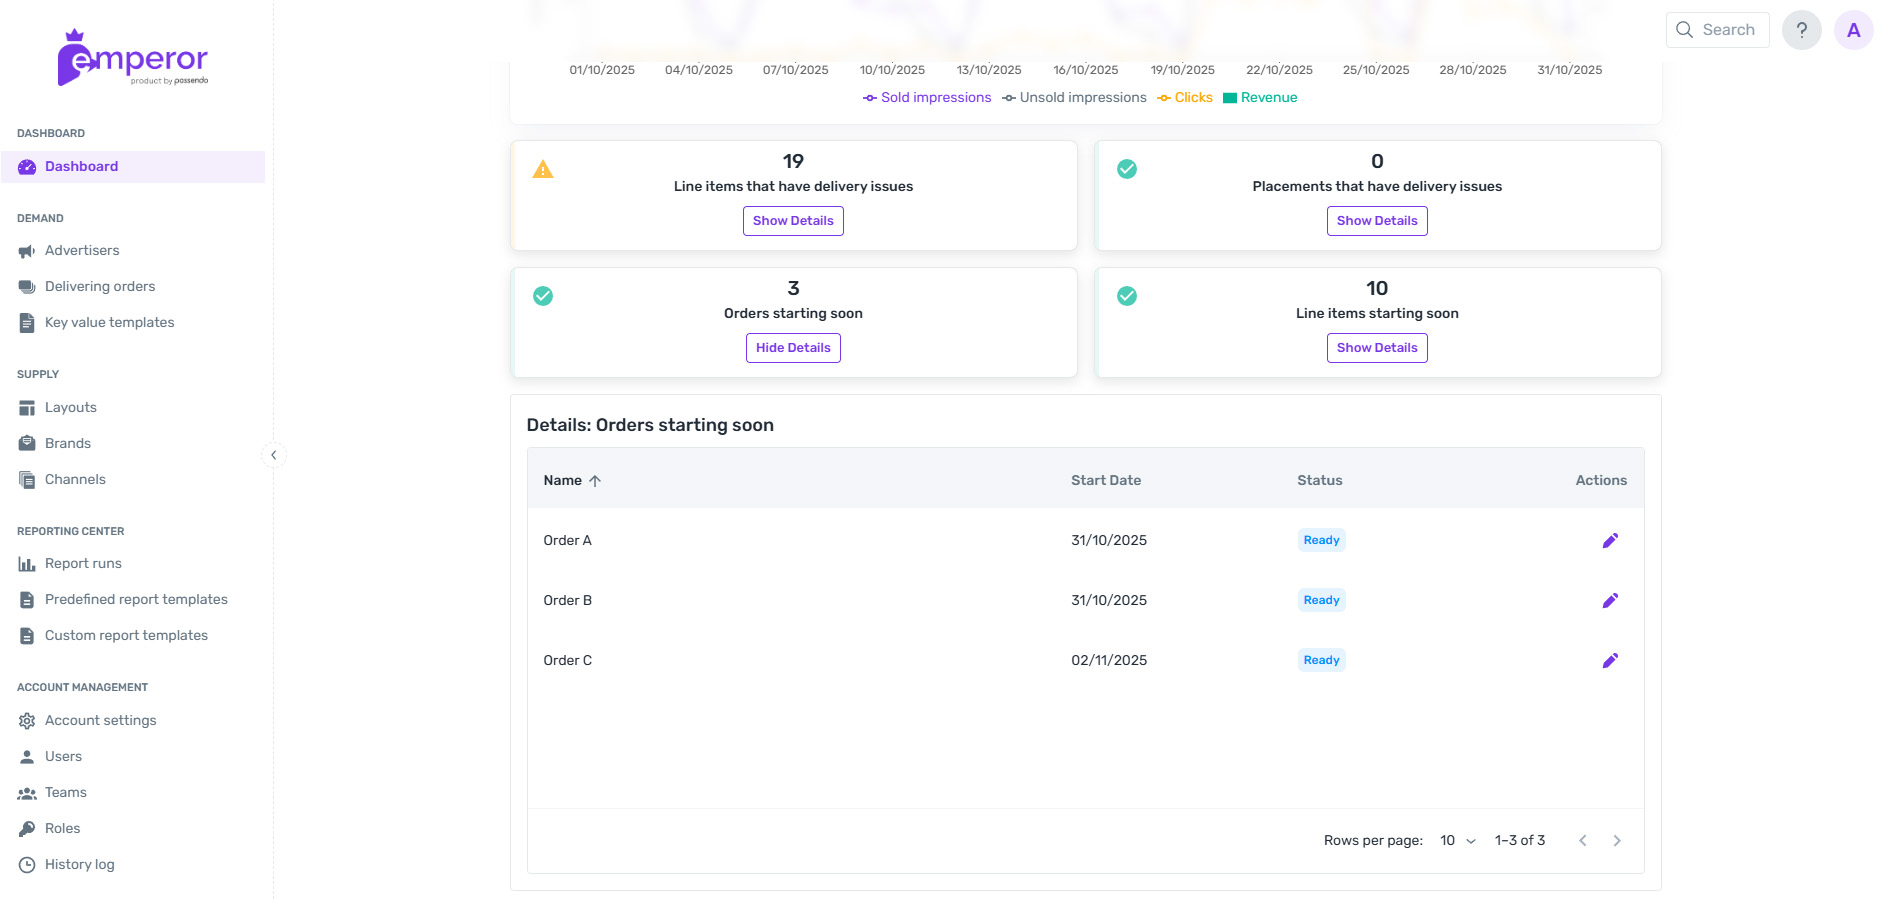Viewport: 1898px width, 899px height.
Task: Collapse the sidebar with the chevron
Action: coord(273,455)
